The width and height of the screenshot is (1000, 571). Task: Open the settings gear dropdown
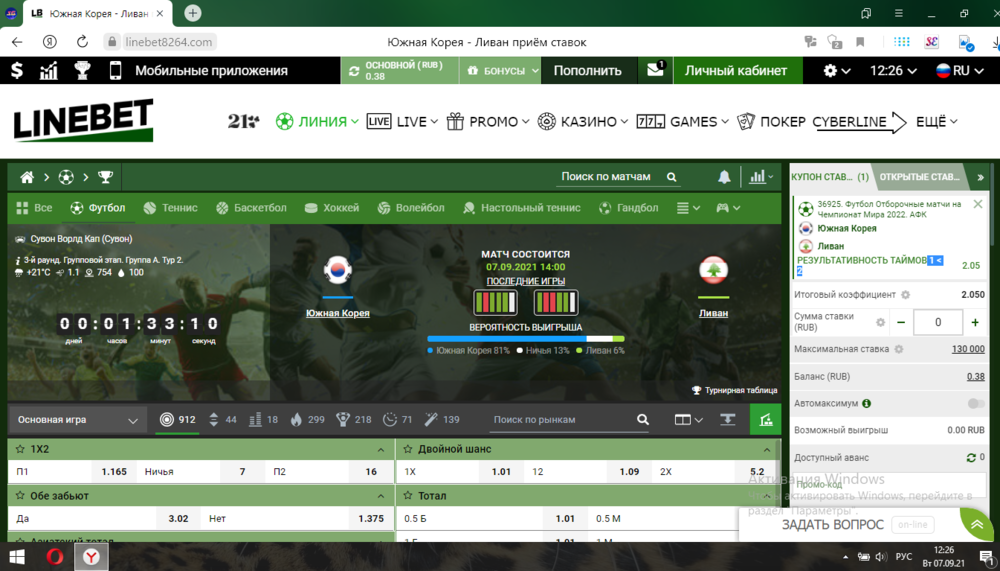tap(836, 70)
